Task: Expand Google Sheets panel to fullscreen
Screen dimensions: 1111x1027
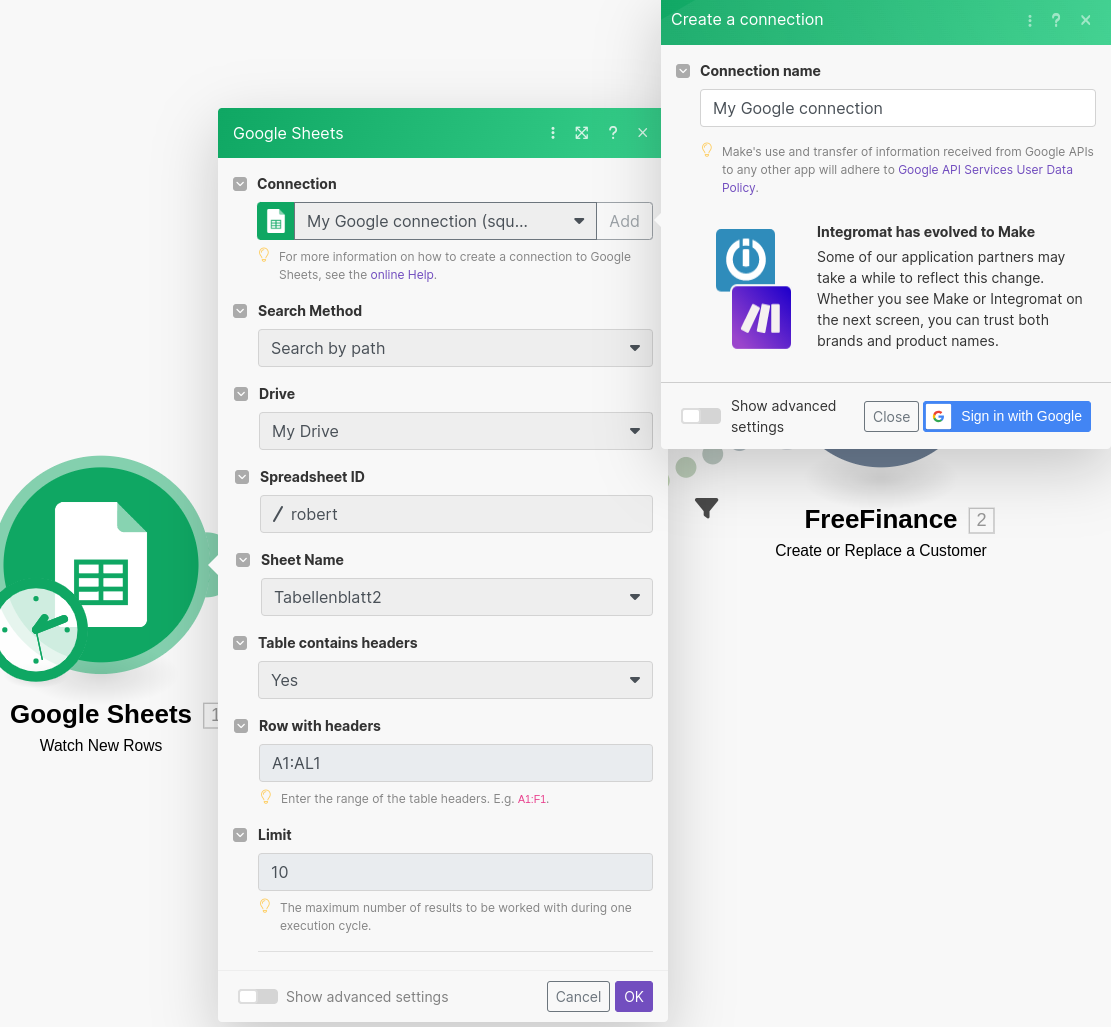Action: point(582,133)
